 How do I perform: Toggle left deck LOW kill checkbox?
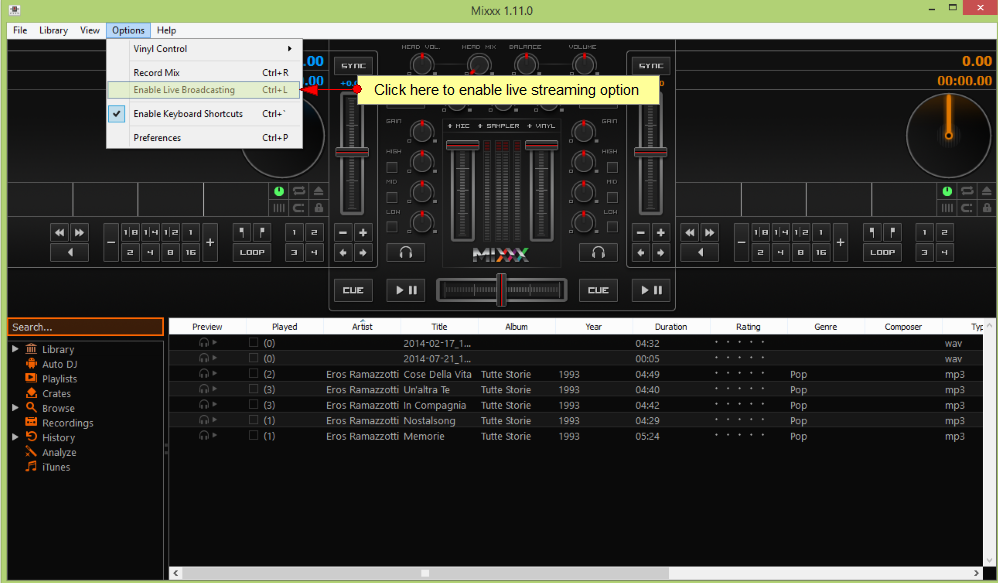392,227
